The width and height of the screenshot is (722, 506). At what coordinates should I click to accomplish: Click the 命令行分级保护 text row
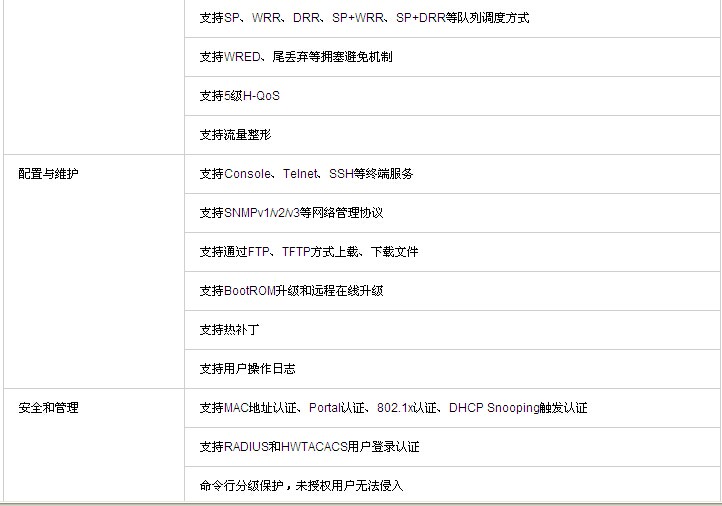click(301, 486)
